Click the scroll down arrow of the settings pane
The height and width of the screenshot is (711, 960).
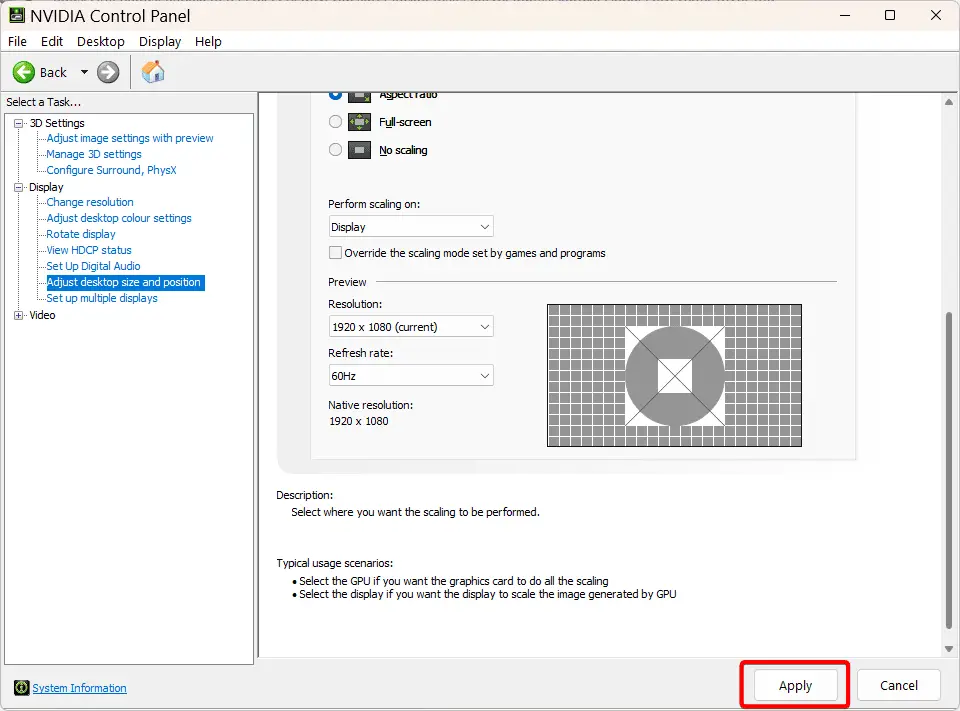pos(949,649)
